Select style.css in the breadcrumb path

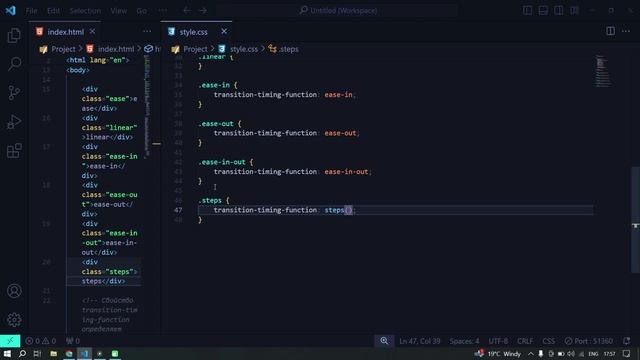[244, 49]
